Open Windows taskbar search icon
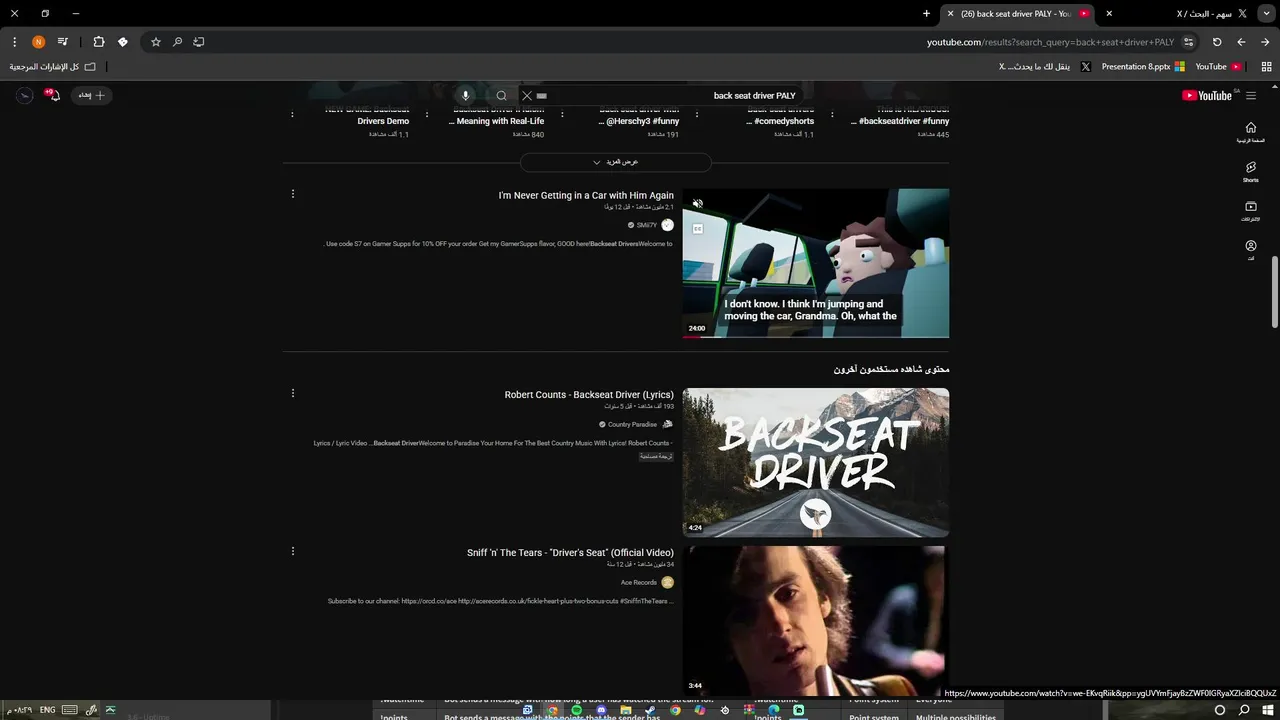Image resolution: width=1280 pixels, height=720 pixels. (x=1244, y=710)
